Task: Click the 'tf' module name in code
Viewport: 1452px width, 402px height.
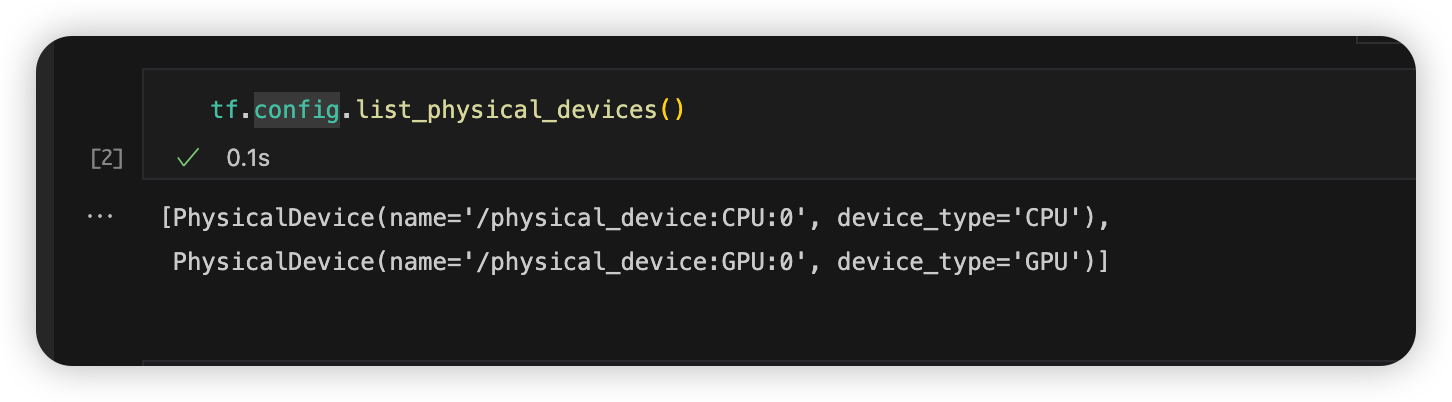Action: (225, 109)
